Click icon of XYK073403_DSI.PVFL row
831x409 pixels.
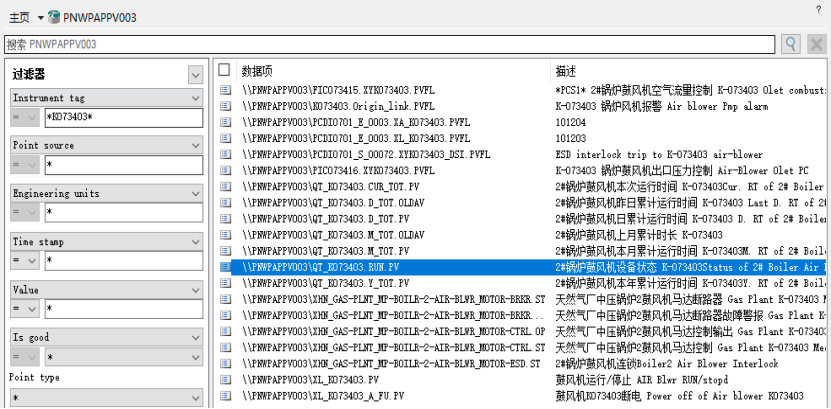point(226,155)
